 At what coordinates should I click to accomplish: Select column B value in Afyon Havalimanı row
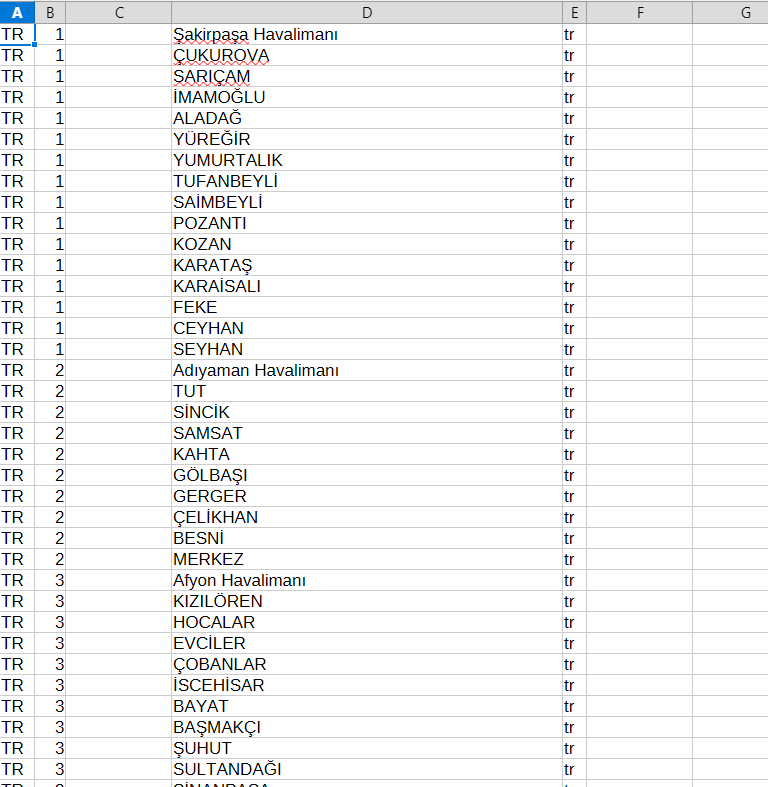pos(50,580)
